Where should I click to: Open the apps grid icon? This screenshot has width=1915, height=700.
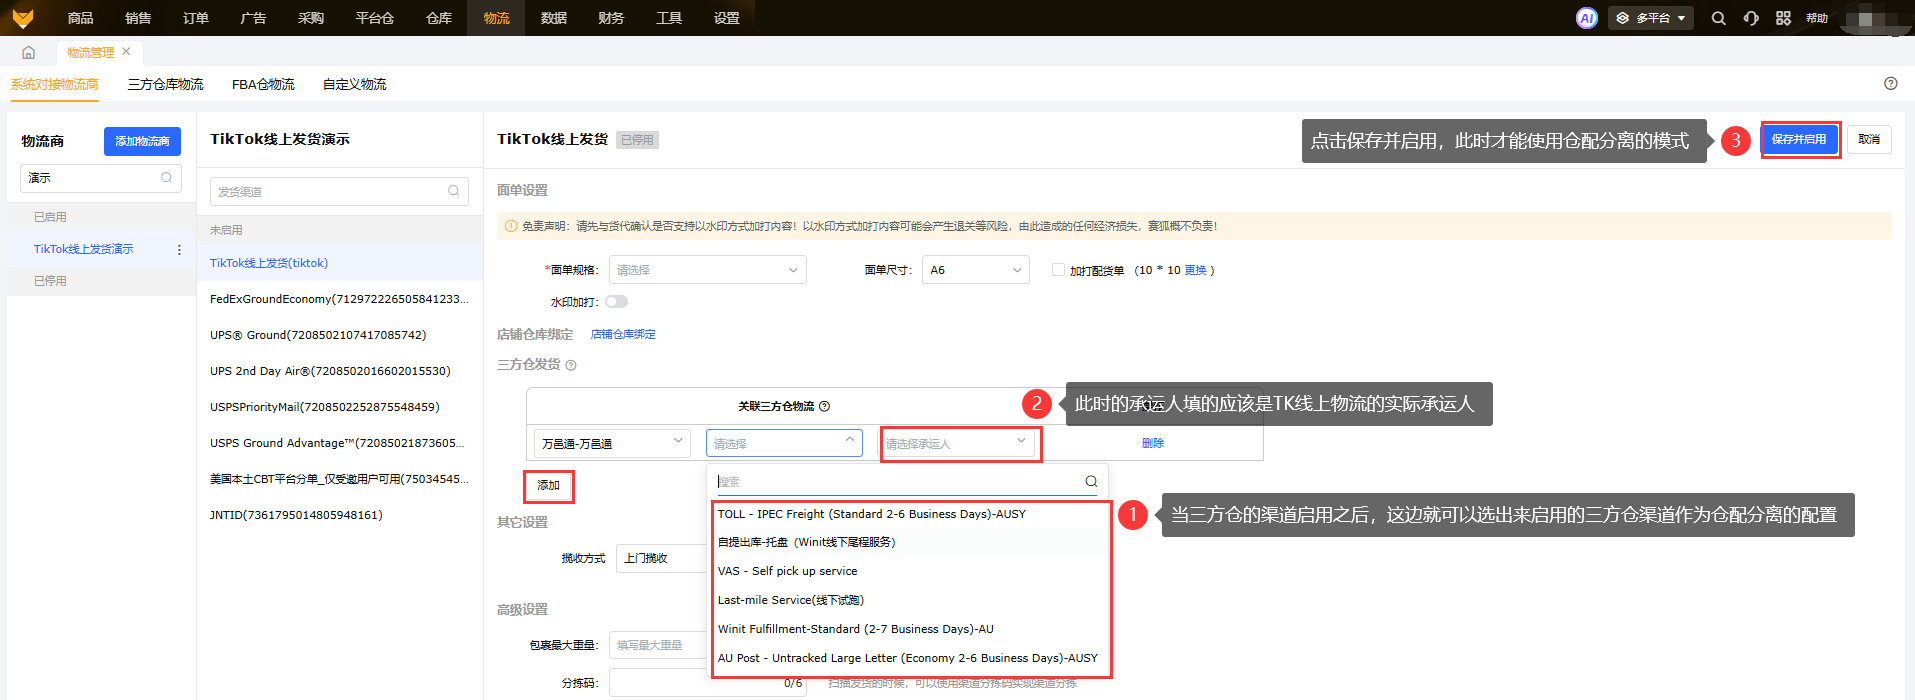coord(1783,18)
